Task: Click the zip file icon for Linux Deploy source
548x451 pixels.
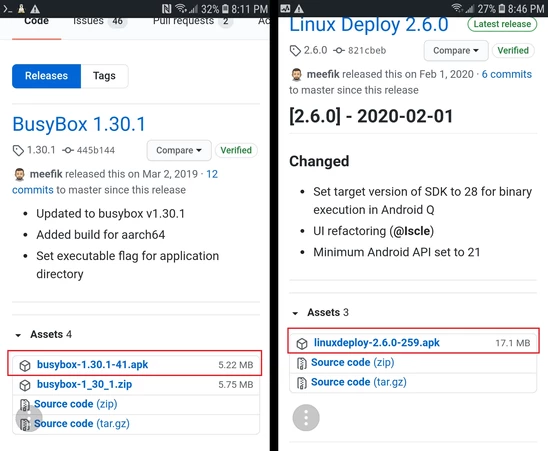Action: point(301,363)
